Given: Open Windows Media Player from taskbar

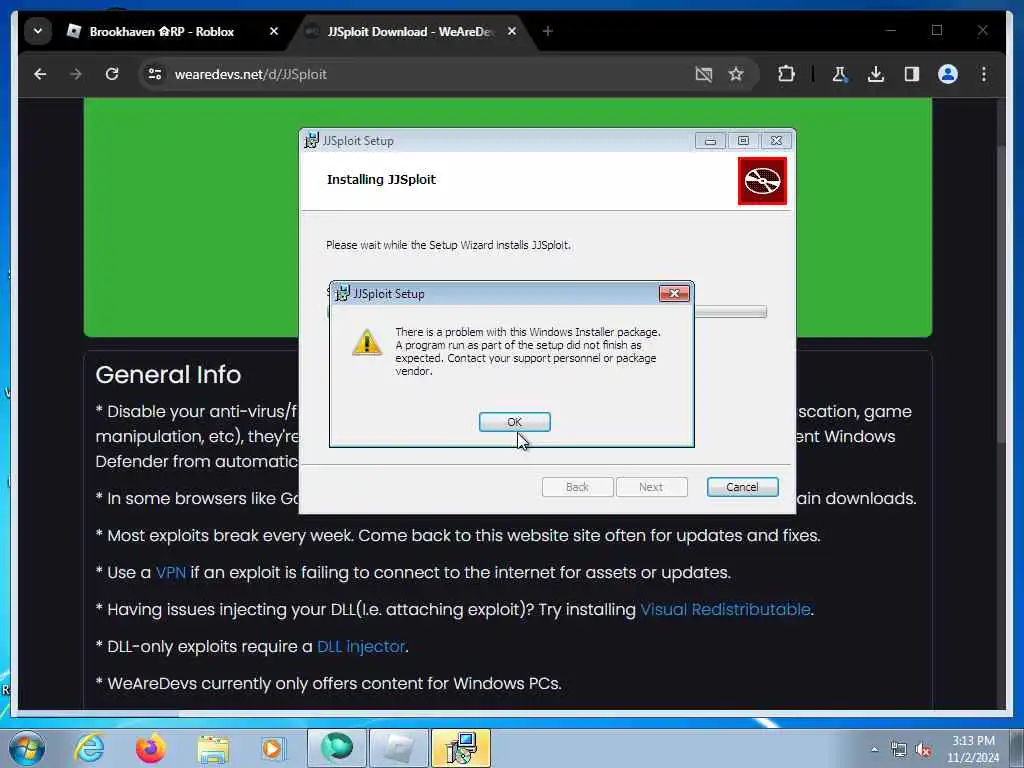Looking at the screenshot, I should point(273,748).
